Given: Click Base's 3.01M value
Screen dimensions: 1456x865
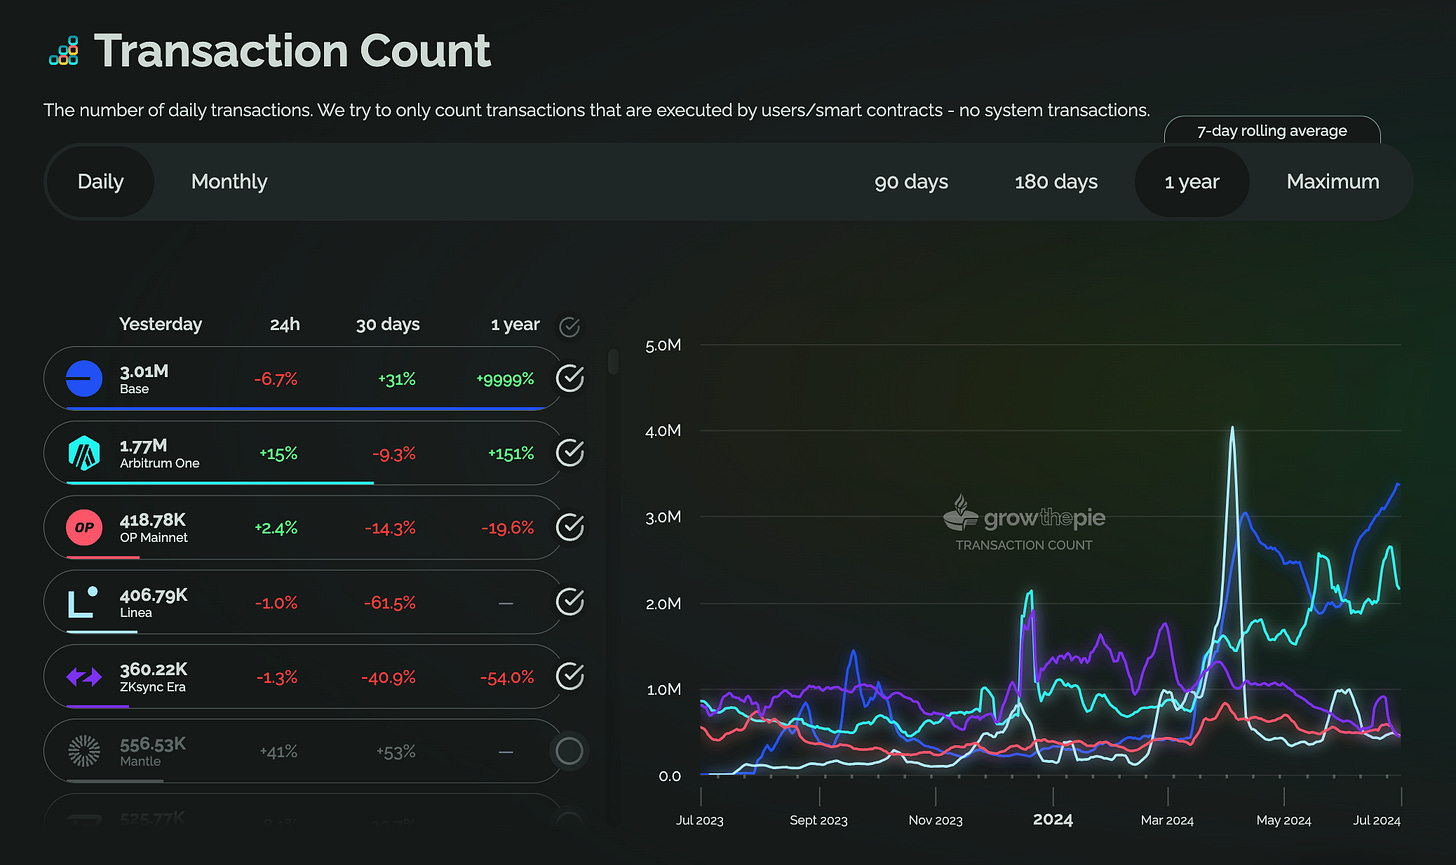Looking at the screenshot, I should coord(144,371).
